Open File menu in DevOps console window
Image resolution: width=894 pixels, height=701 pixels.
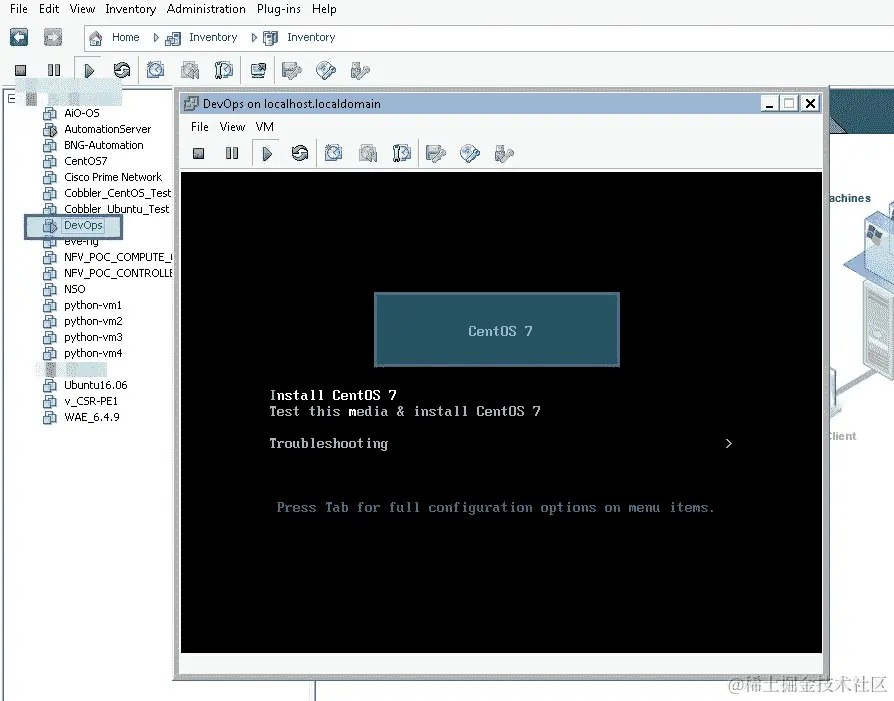[200, 127]
